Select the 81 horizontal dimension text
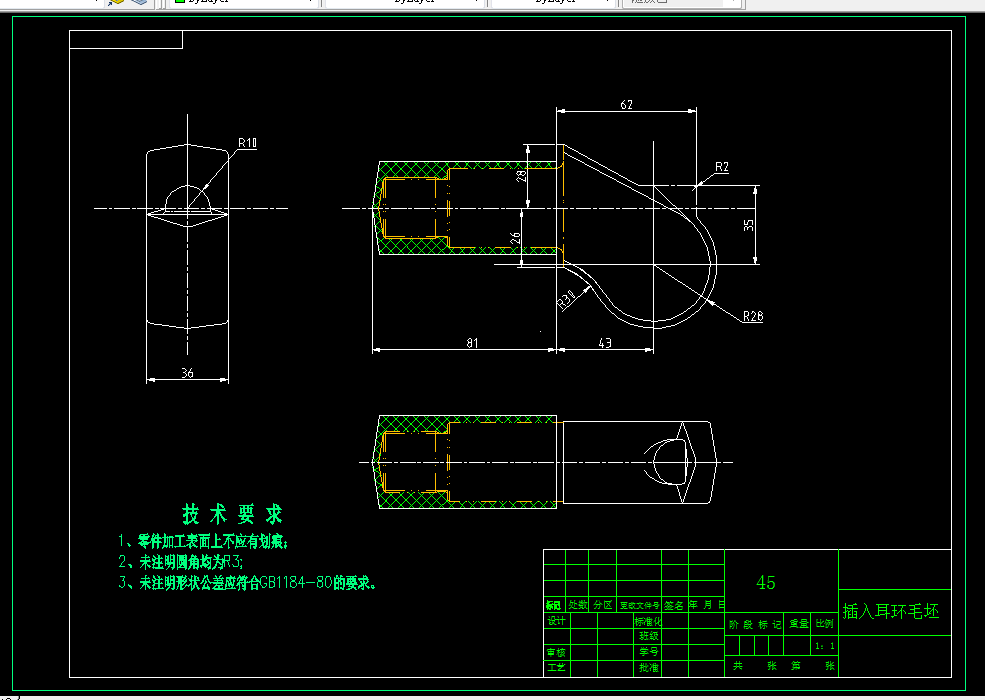985x700 pixels. tap(472, 342)
